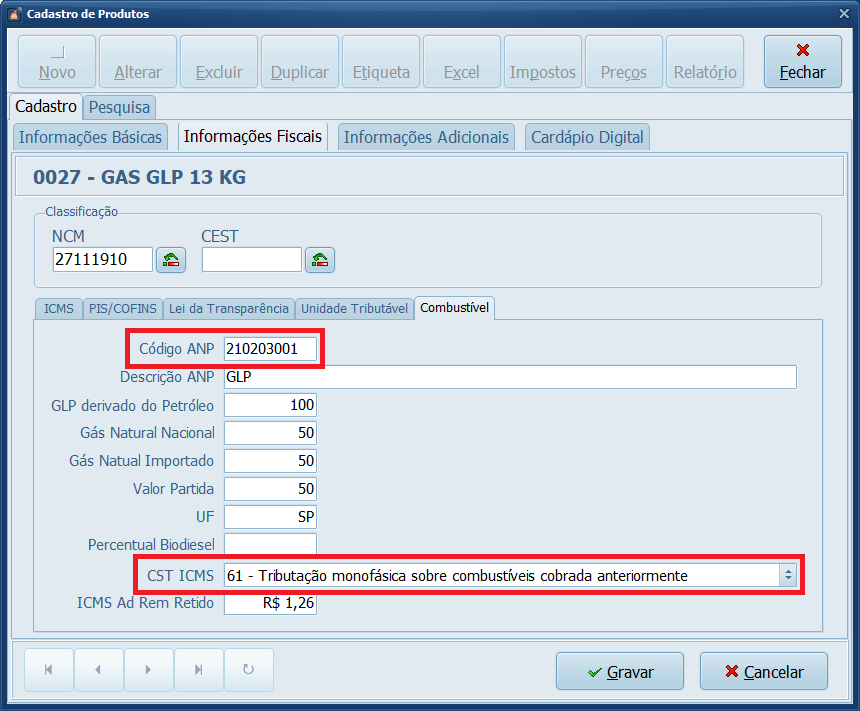Click the Código ANP field
This screenshot has height=711, width=860.
point(270,349)
